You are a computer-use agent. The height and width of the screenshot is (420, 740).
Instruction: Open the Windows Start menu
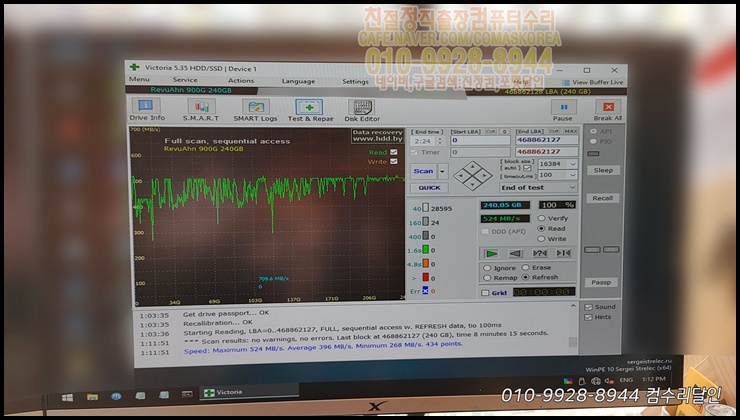pos(67,397)
